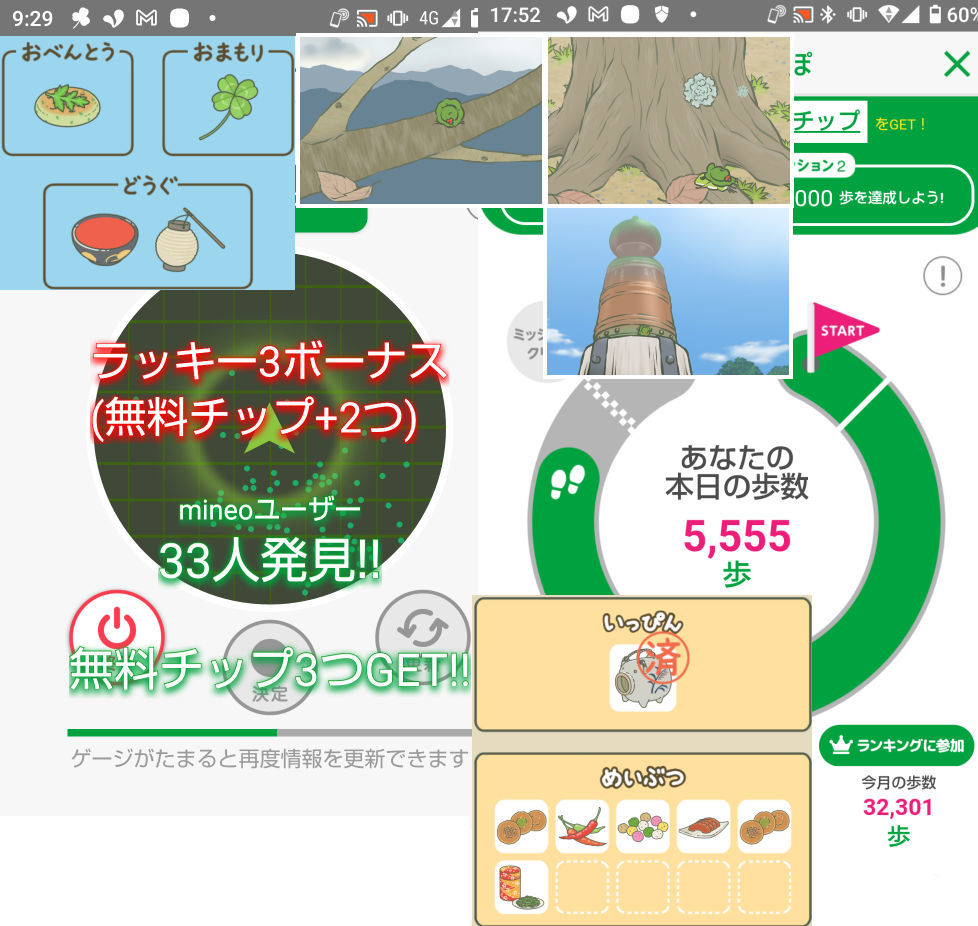Open the tower photo thumbnail
Screen dimensions: 978x926
pyautogui.click(x=668, y=291)
